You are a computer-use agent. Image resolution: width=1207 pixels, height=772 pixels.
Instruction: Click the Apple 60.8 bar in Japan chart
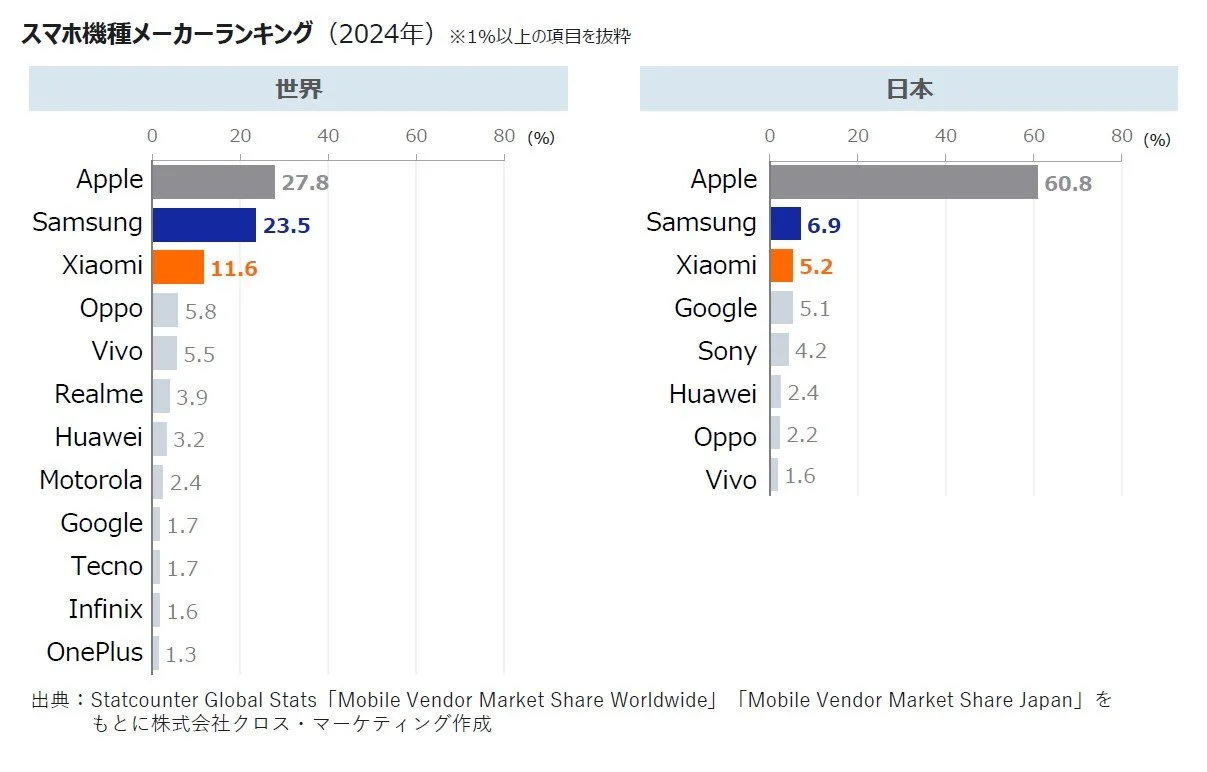[x=904, y=182]
